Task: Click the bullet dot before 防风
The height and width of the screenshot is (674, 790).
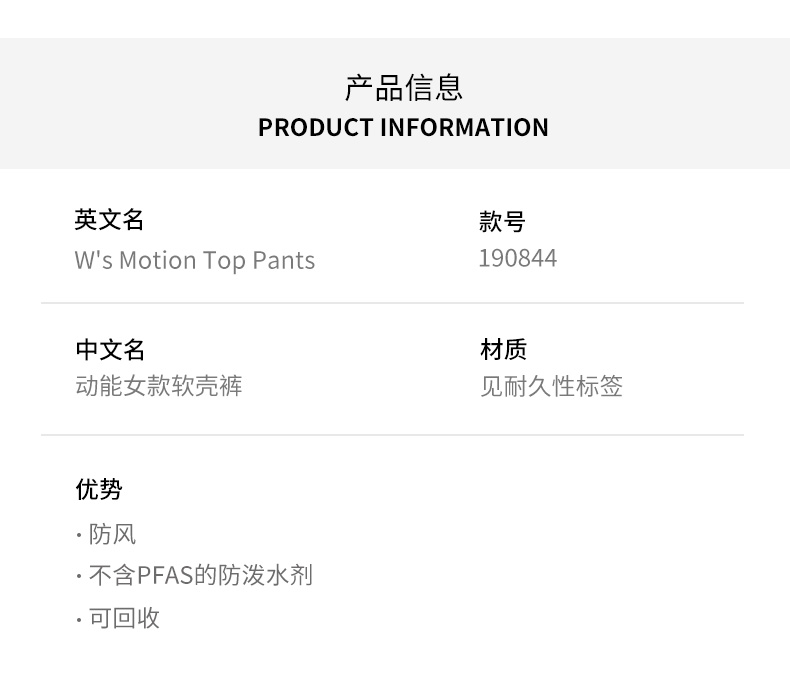Action: [79, 536]
